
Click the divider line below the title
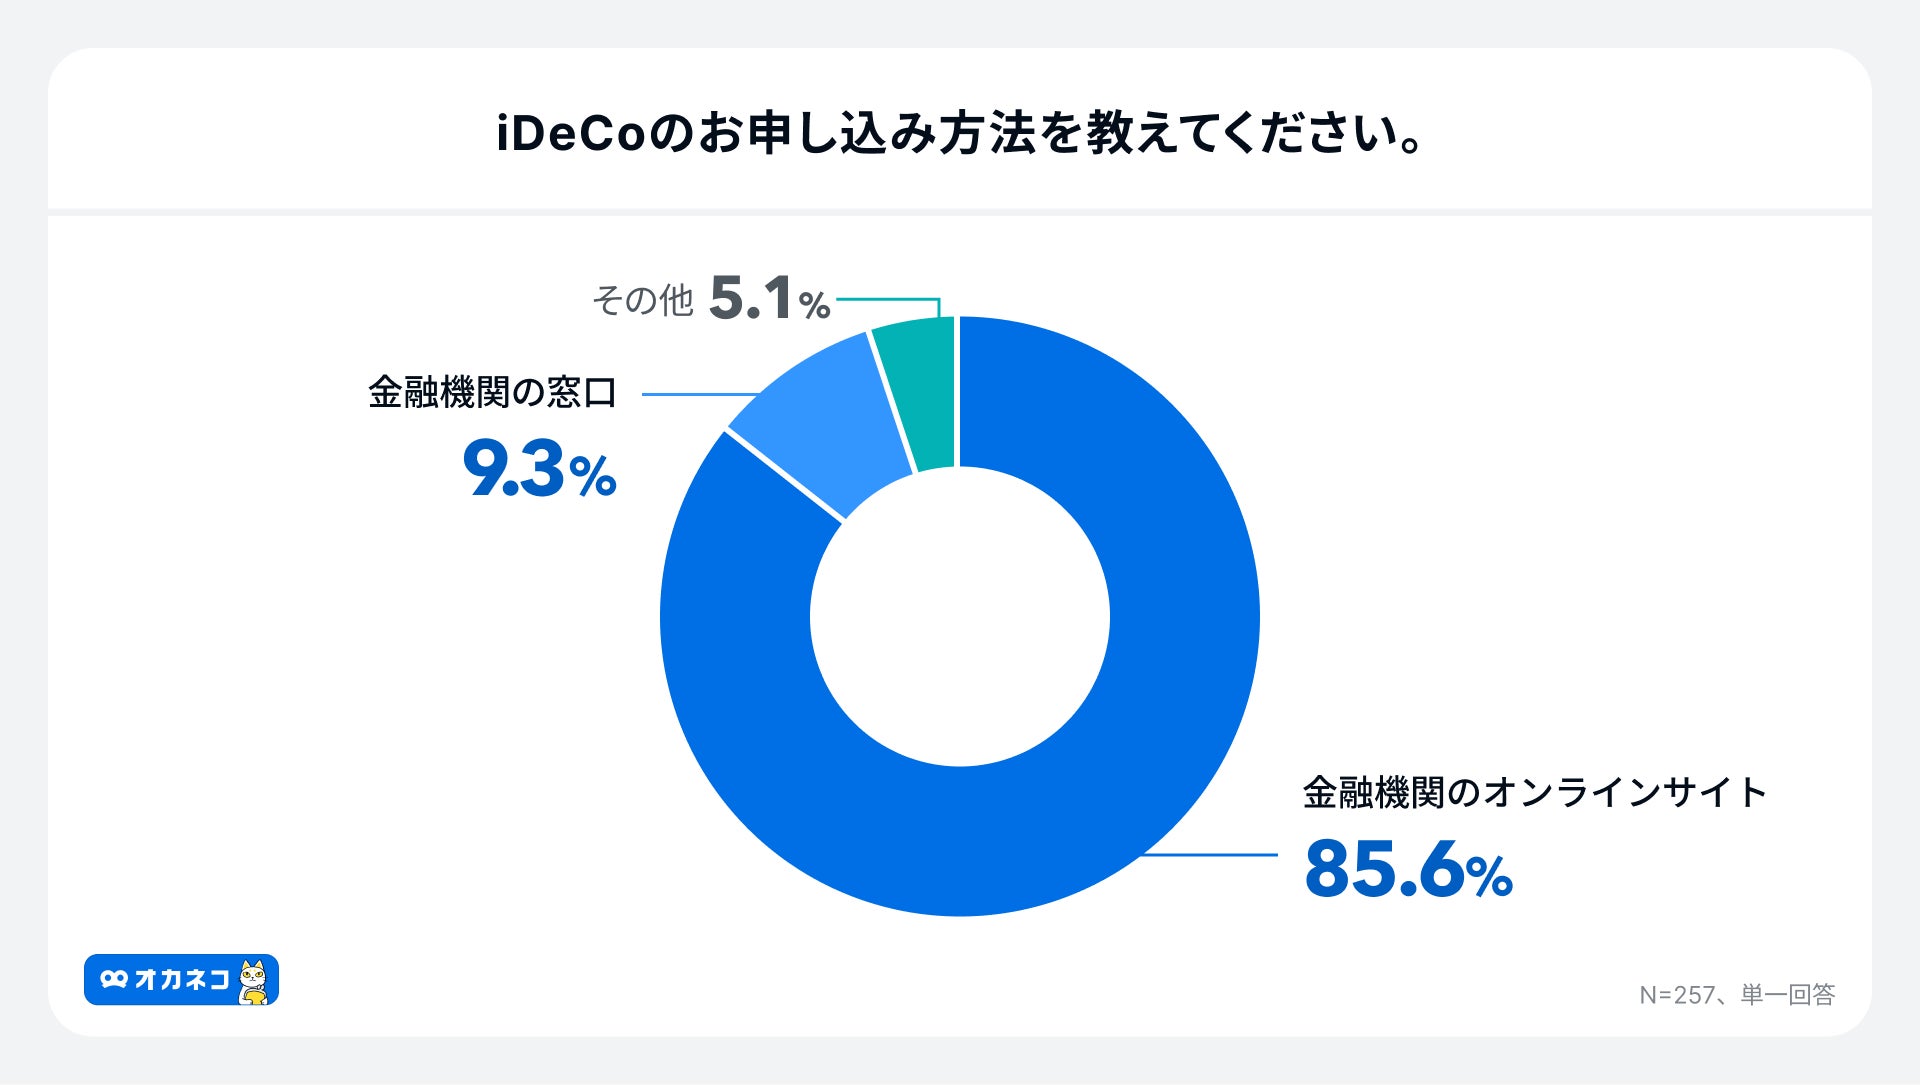960,212
